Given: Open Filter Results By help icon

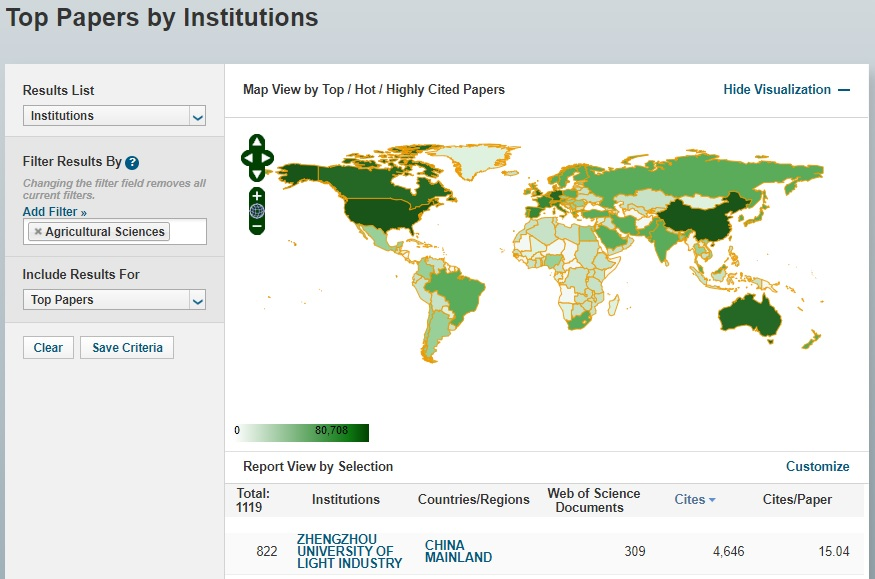Looking at the screenshot, I should [x=132, y=162].
